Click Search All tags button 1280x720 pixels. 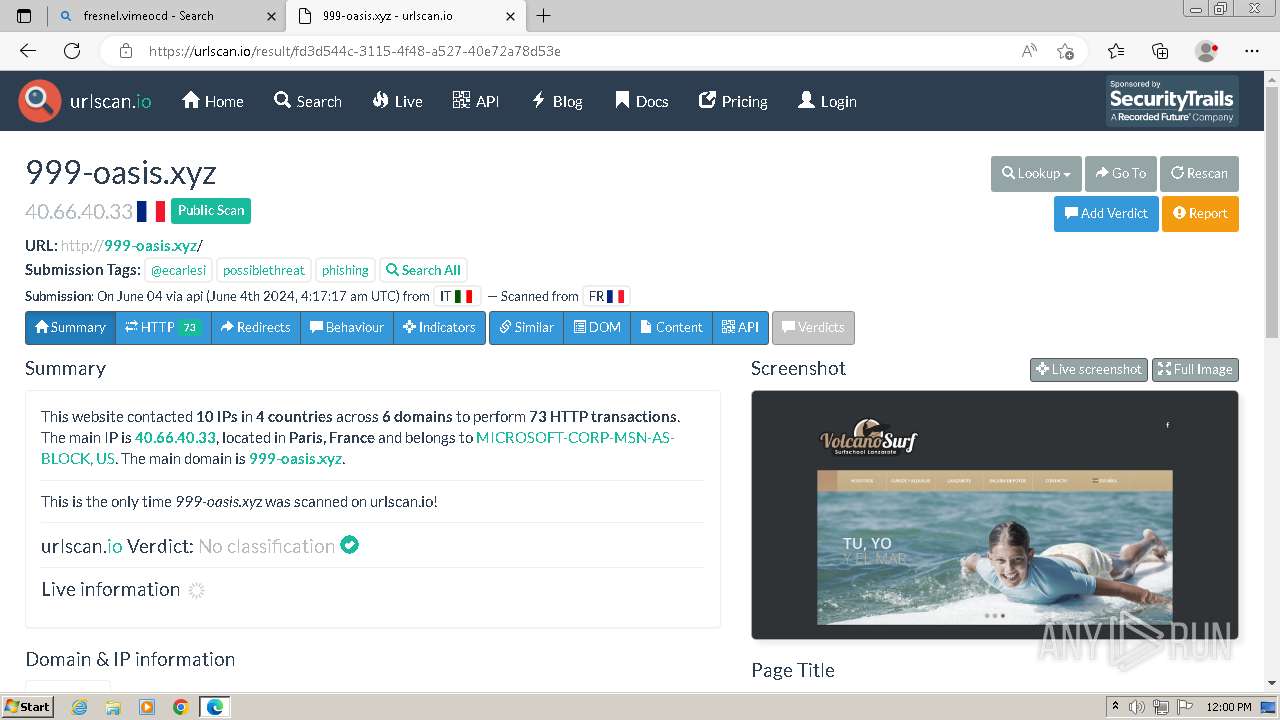pyautogui.click(x=423, y=270)
